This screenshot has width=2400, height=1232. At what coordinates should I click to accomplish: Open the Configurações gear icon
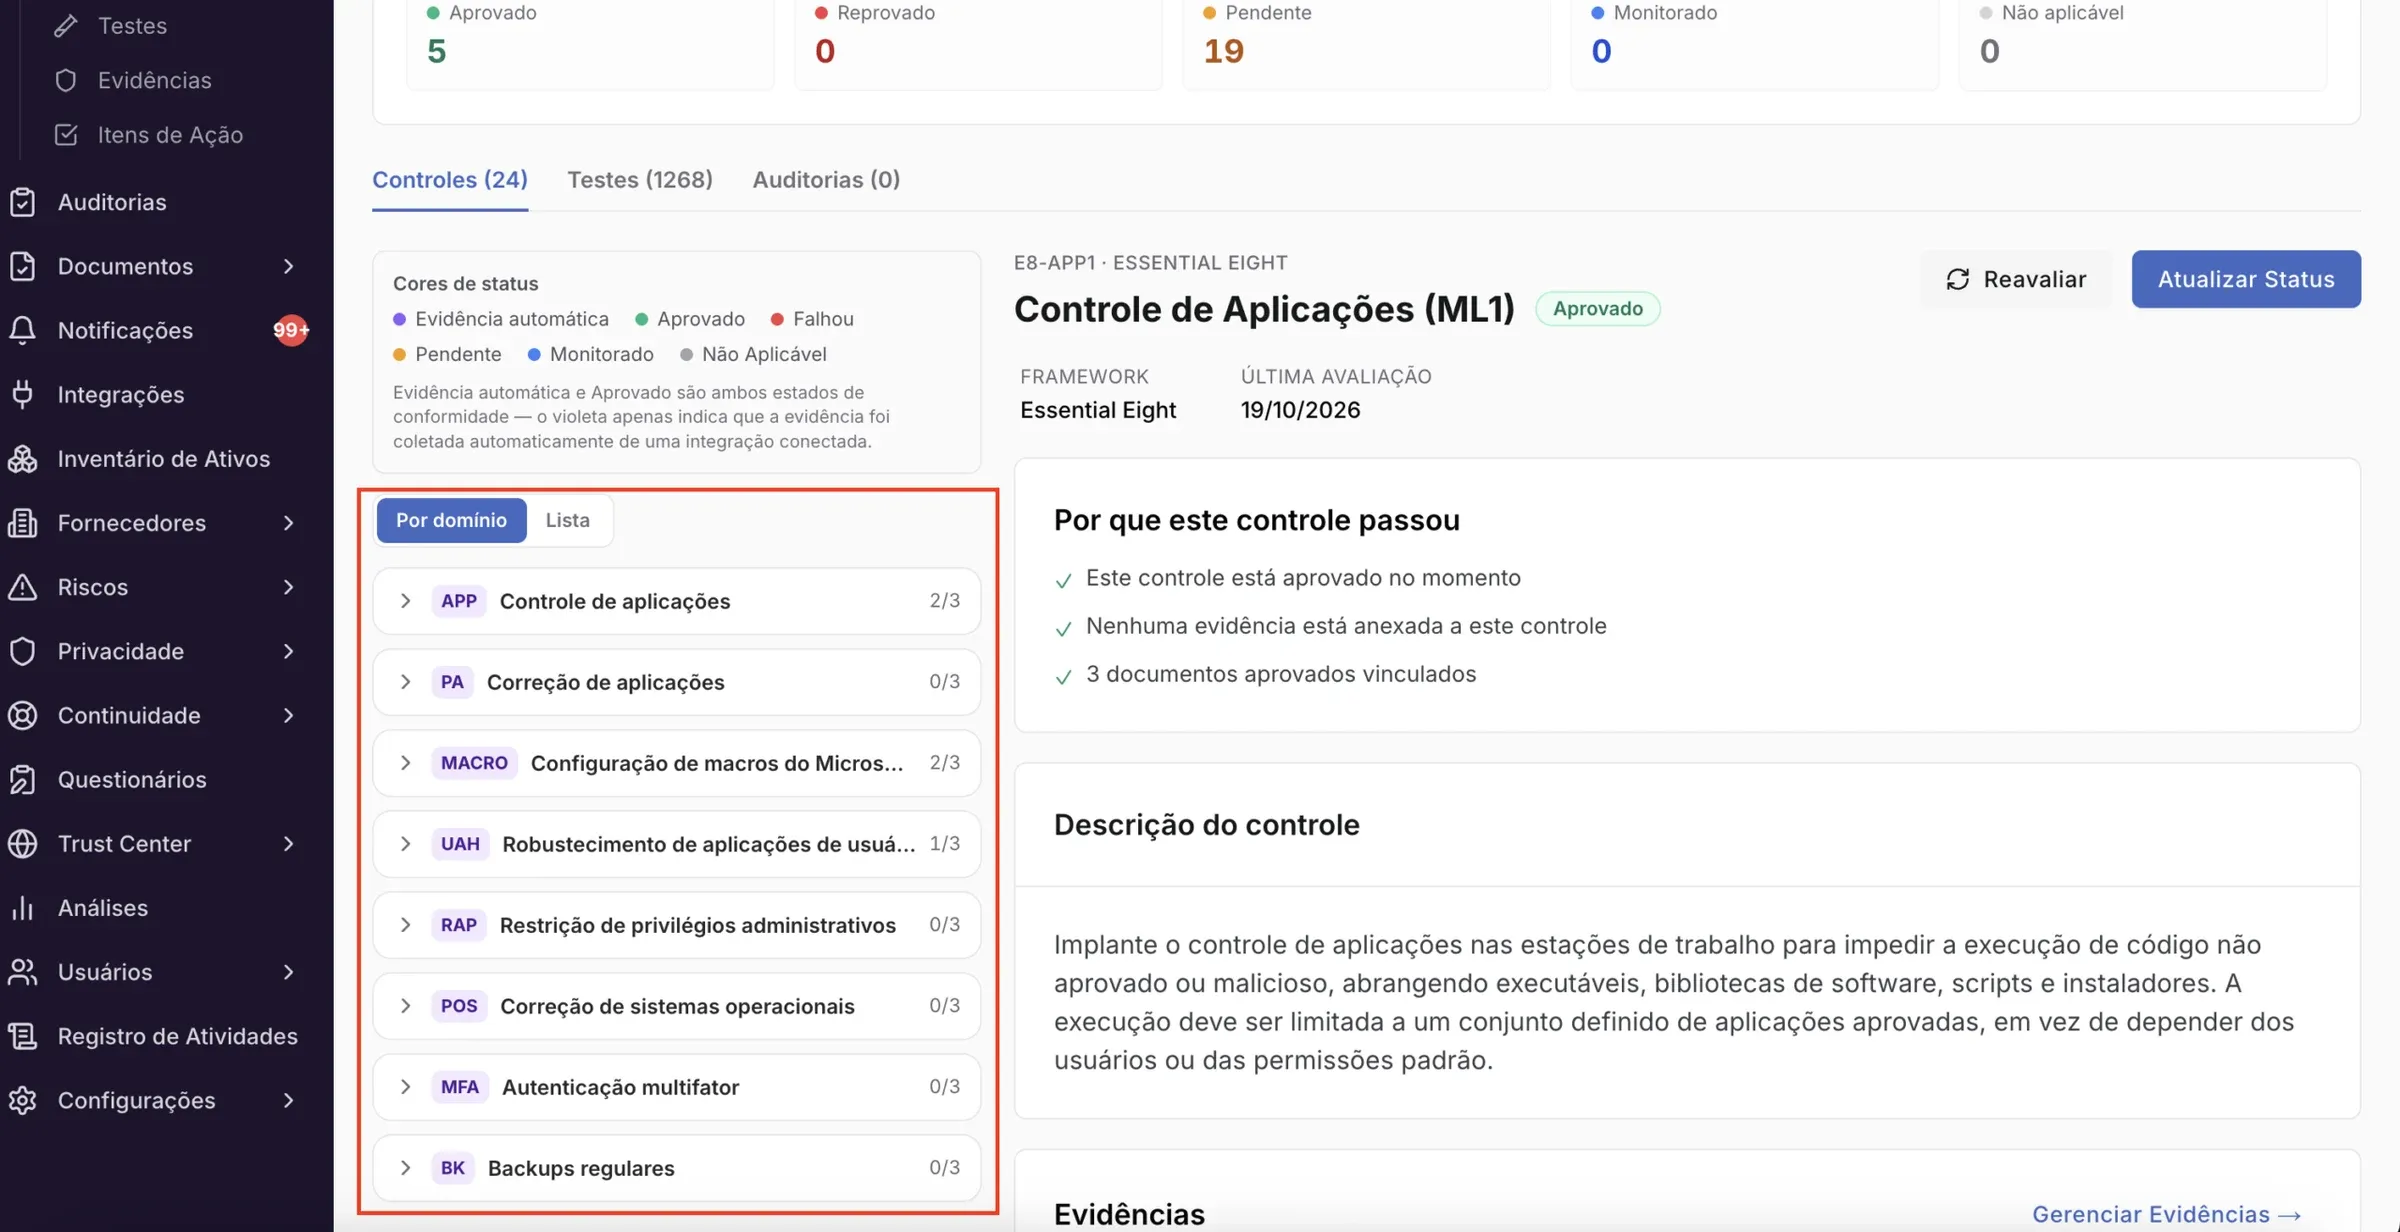pos(22,1100)
